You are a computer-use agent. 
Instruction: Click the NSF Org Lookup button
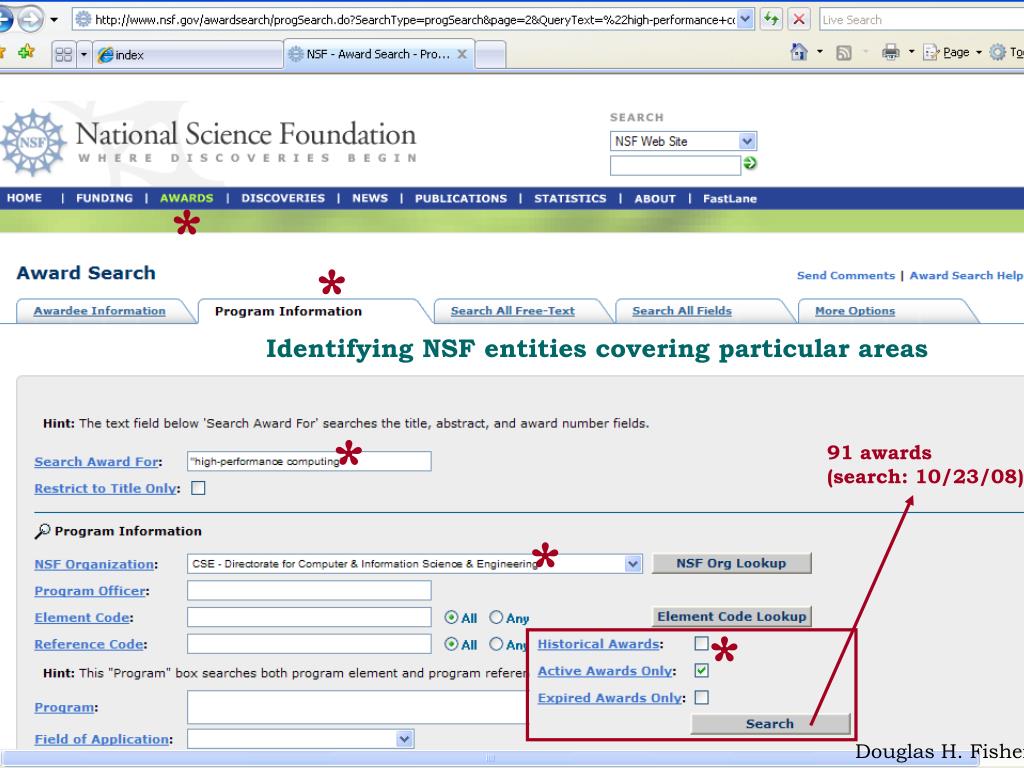coord(731,563)
